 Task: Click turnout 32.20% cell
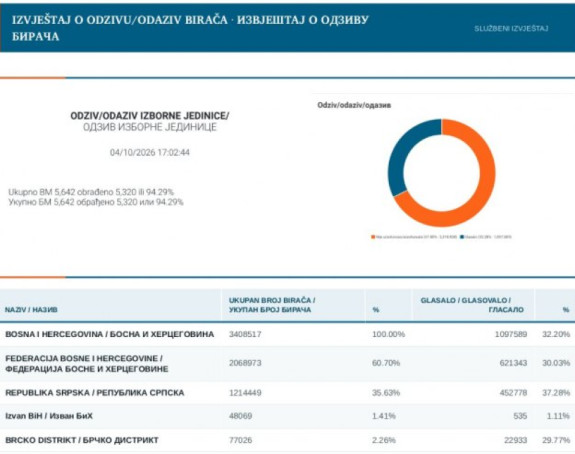[556, 334]
